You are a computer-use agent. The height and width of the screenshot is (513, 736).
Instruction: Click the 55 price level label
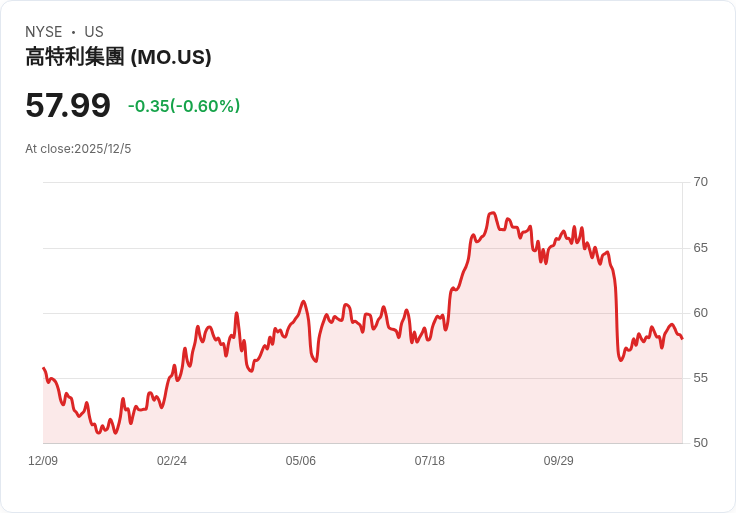[701, 378]
